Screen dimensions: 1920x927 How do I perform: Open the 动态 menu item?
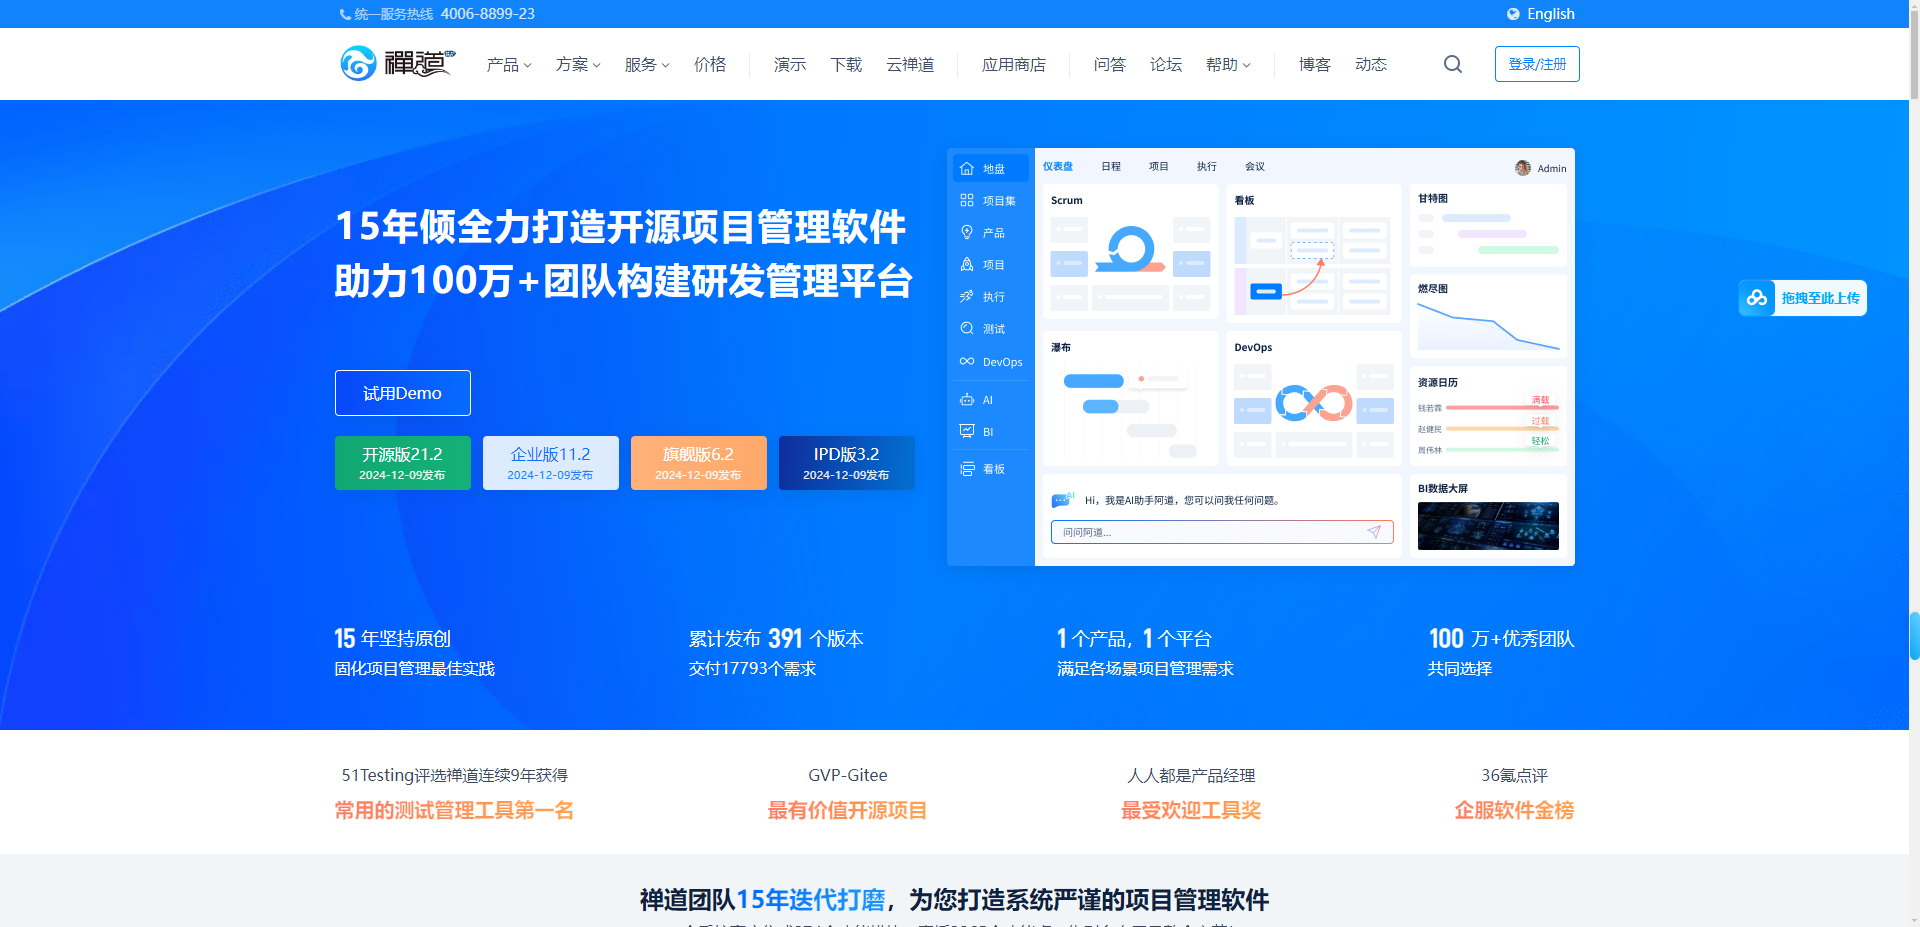pyautogui.click(x=1371, y=64)
